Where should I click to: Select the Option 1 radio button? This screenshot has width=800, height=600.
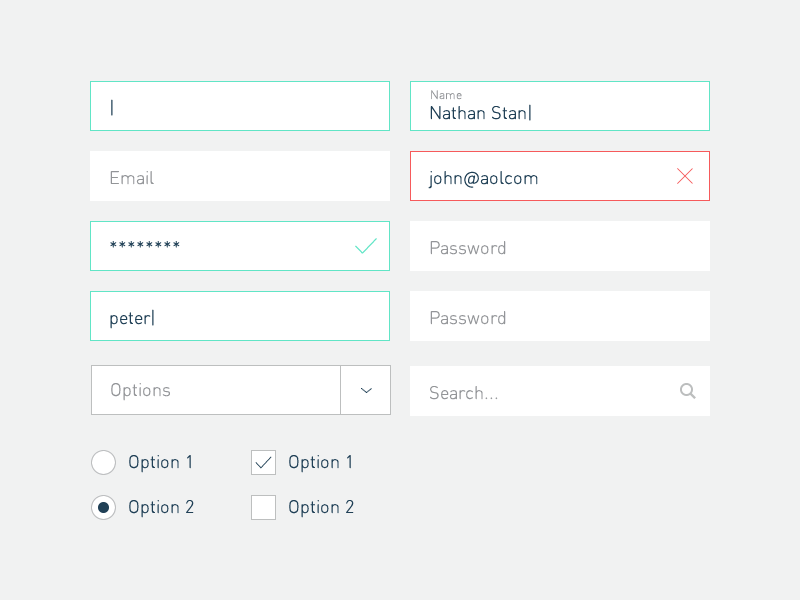104,462
